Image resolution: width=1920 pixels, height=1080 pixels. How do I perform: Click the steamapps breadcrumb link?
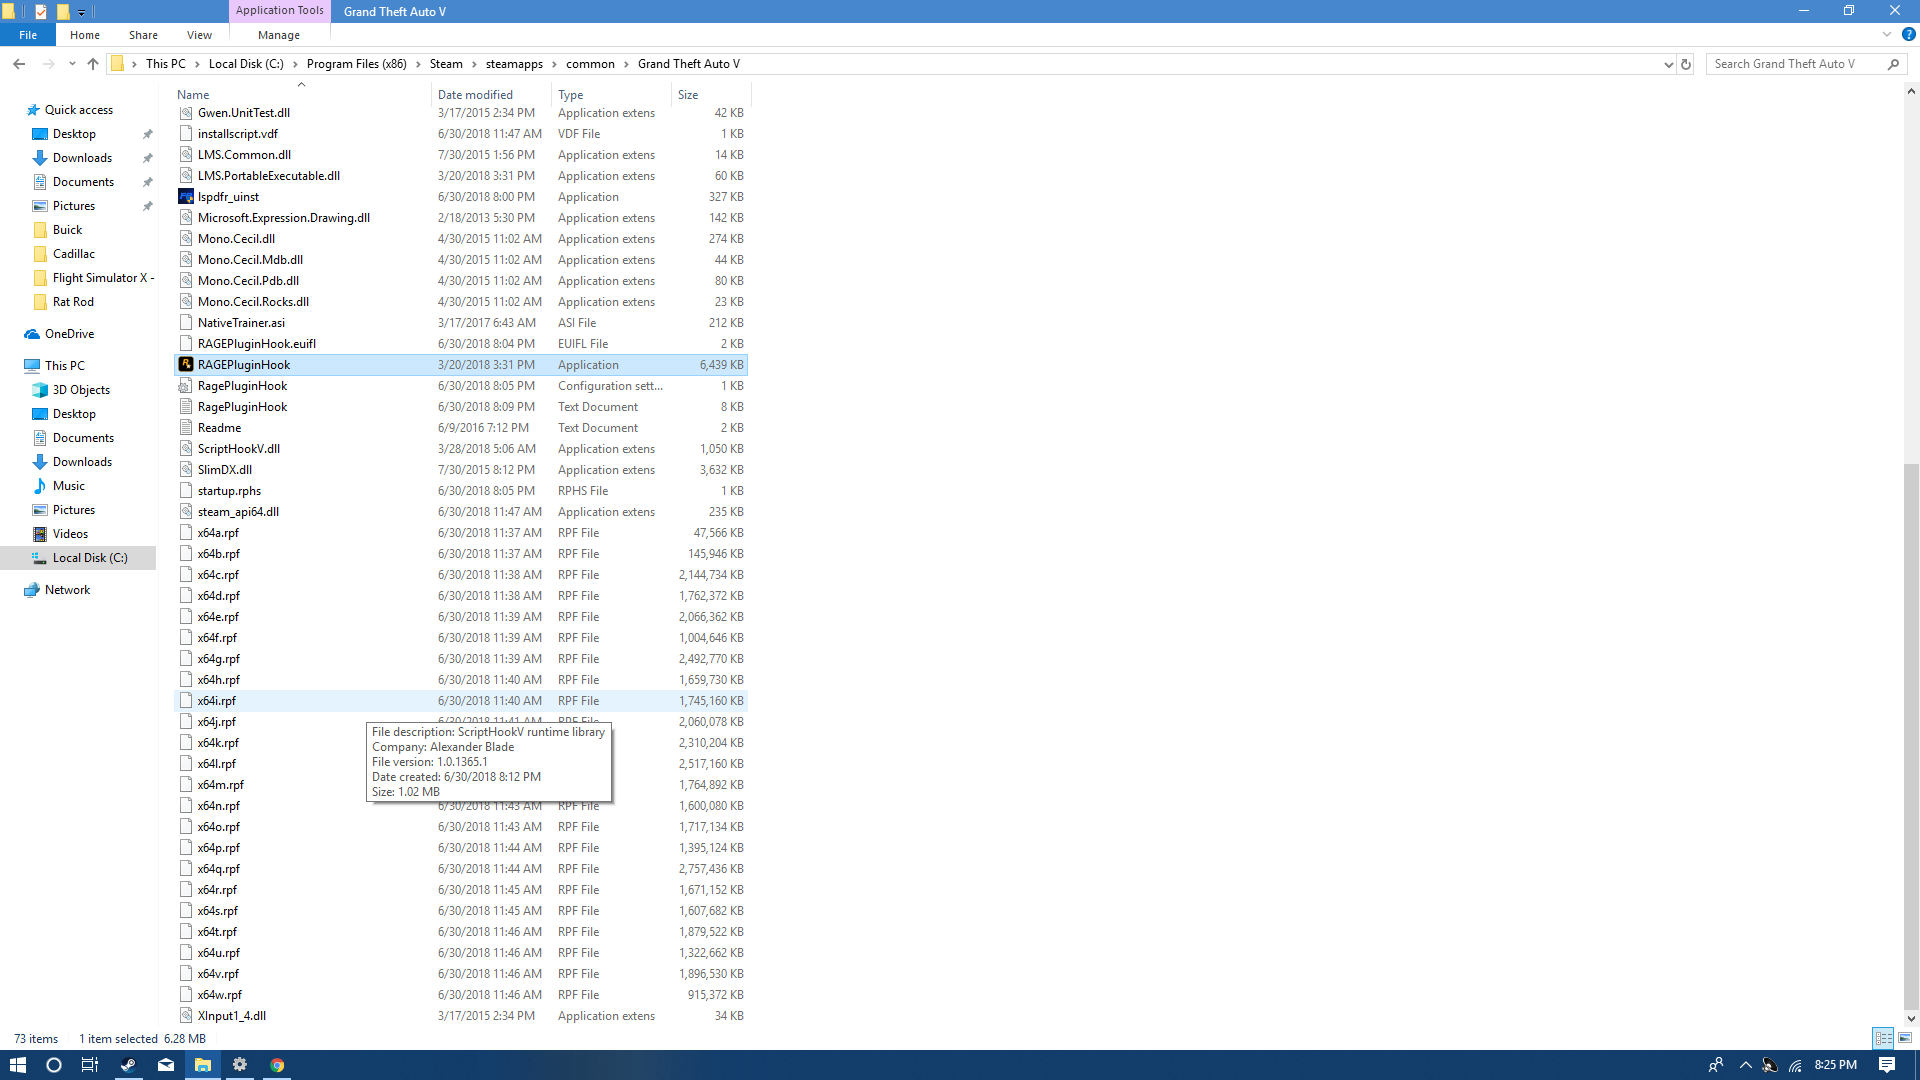(x=514, y=64)
